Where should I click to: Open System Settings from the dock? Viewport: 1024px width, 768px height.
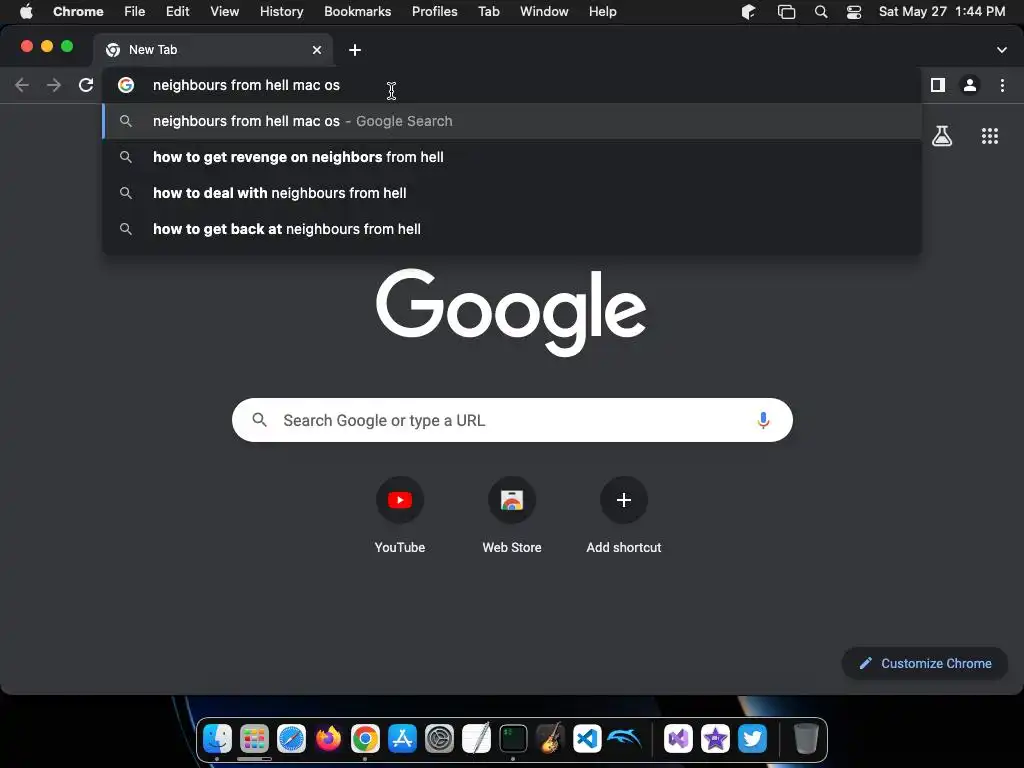click(440, 739)
